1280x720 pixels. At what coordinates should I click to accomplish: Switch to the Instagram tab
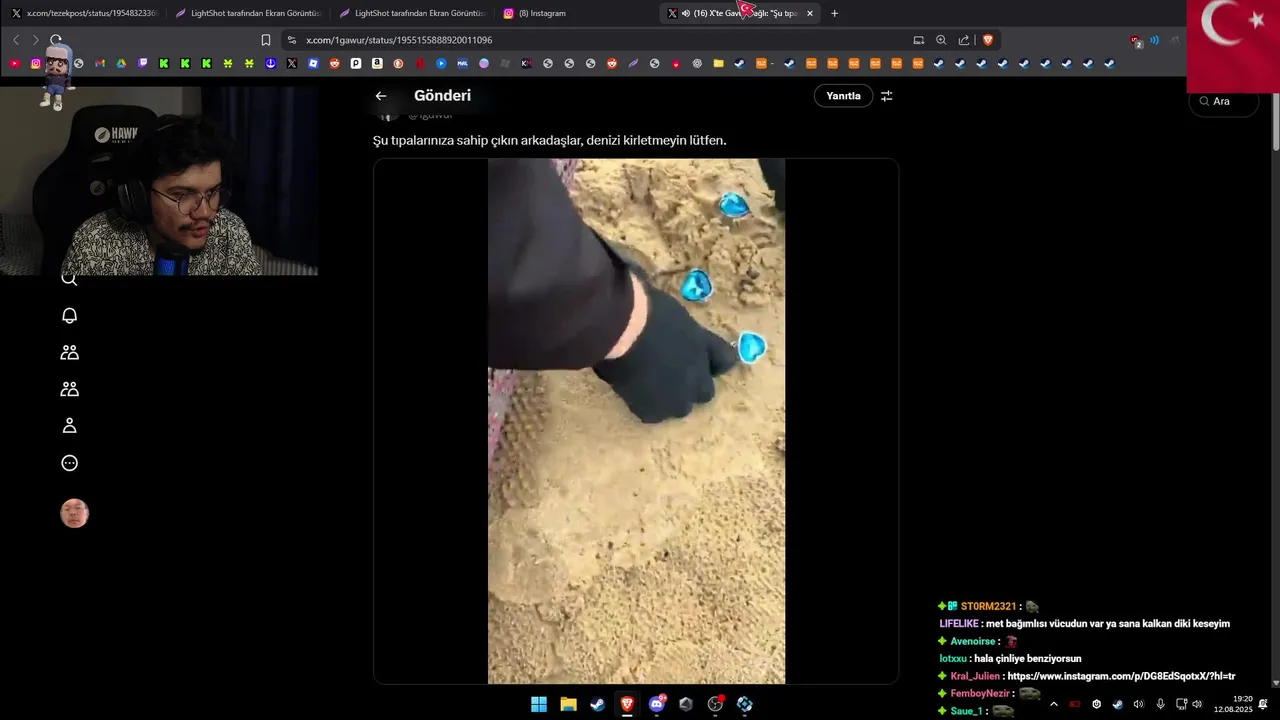(x=574, y=13)
